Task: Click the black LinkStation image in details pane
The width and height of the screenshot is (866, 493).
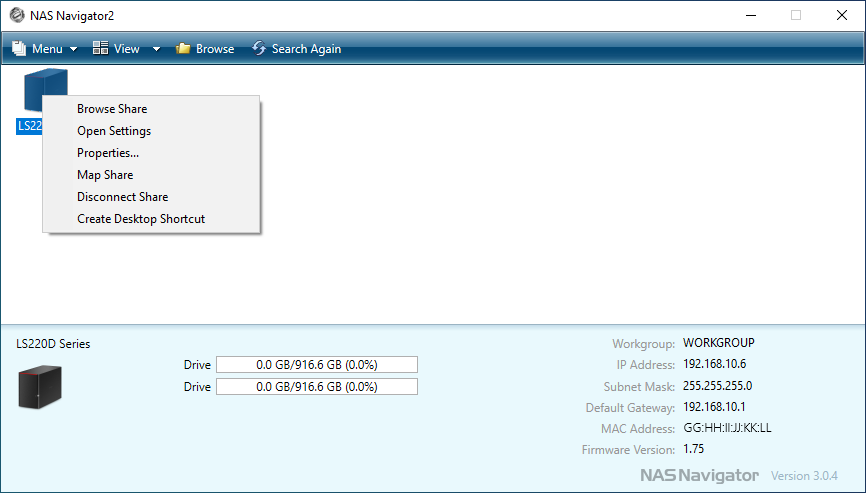Action: tap(40, 386)
